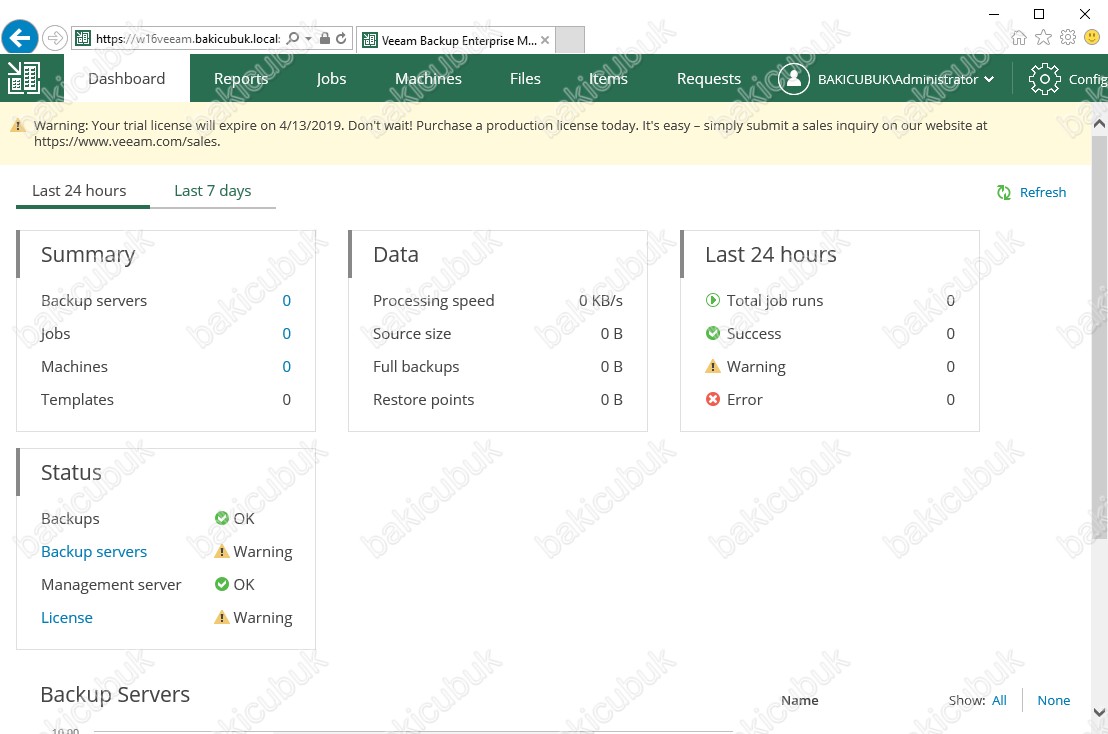Screen dimensions: 1108x734
Task: Open the Dashboard tab
Action: (x=126, y=78)
